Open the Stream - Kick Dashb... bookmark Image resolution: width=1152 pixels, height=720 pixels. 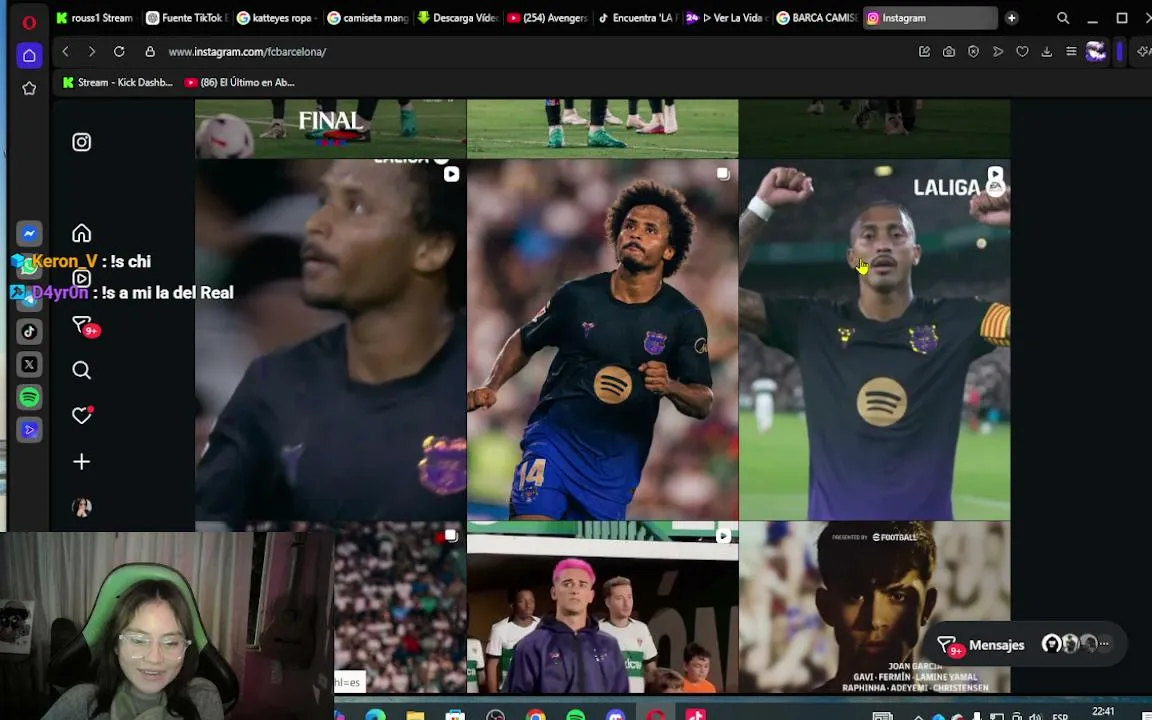pos(118,82)
